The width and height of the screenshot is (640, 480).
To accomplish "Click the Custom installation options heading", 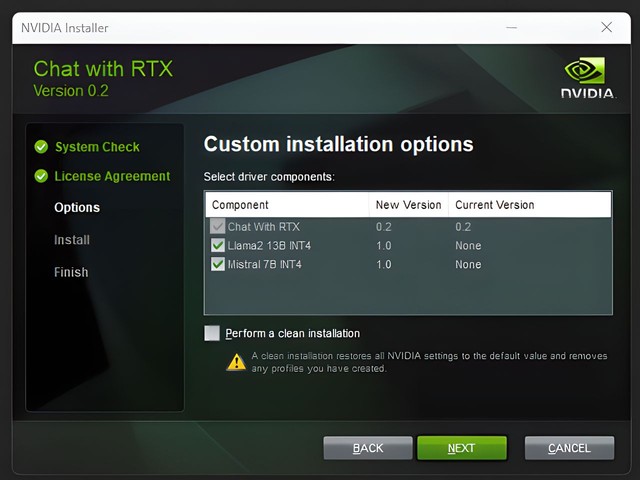I will tap(338, 144).
